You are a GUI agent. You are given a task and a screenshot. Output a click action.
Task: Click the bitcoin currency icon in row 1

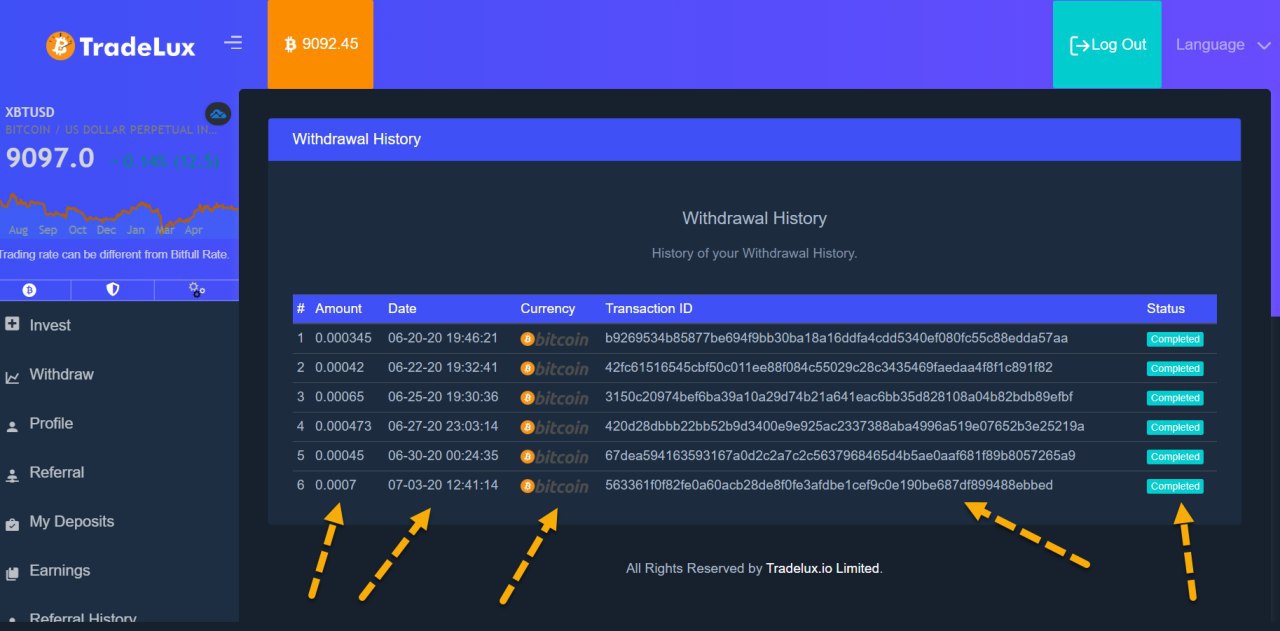555,339
